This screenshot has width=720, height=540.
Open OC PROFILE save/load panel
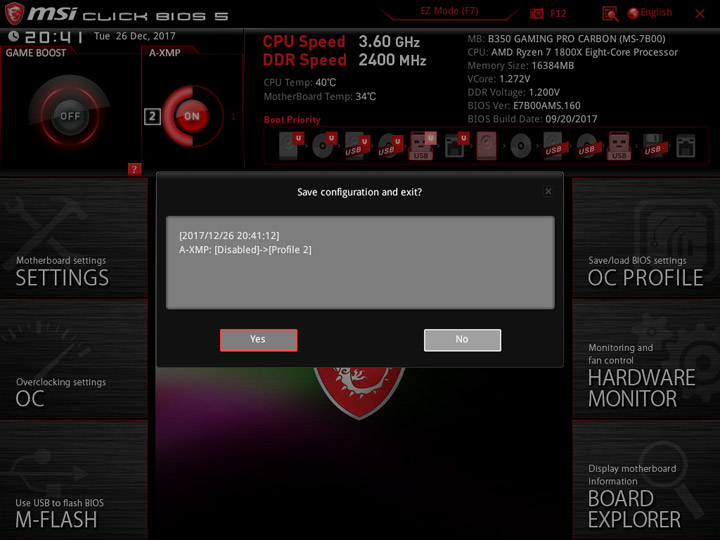tap(646, 238)
